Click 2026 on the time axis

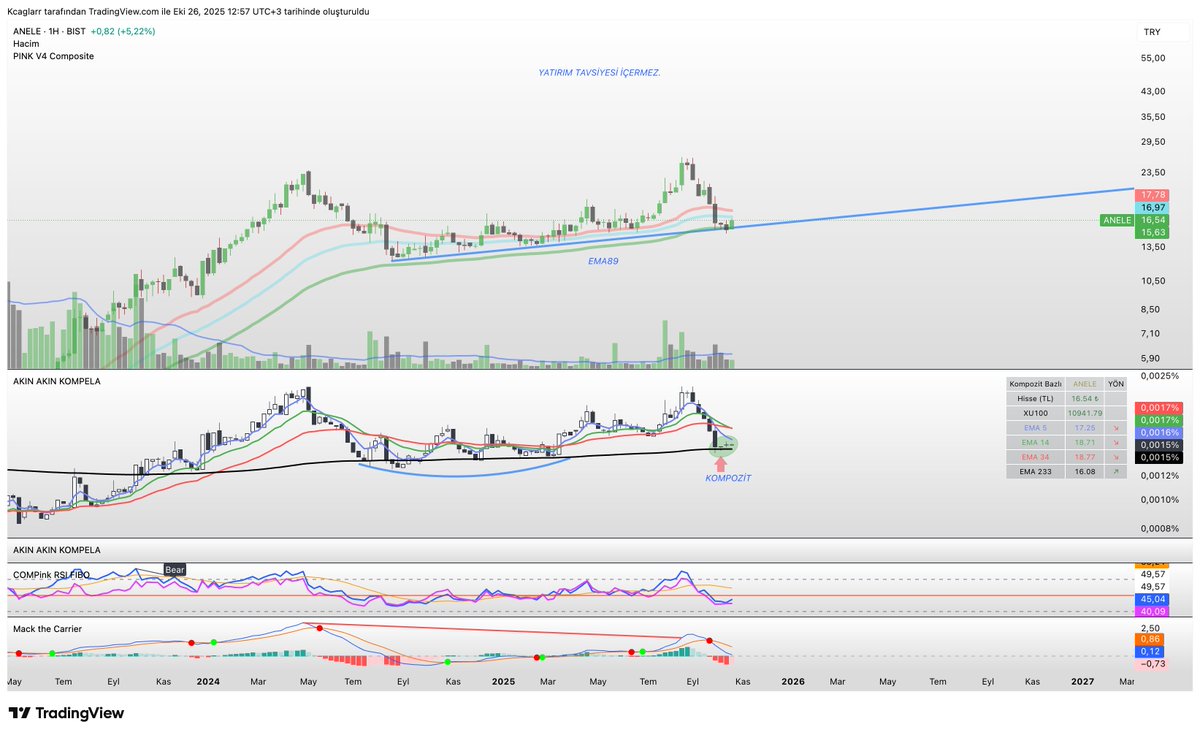[793, 681]
